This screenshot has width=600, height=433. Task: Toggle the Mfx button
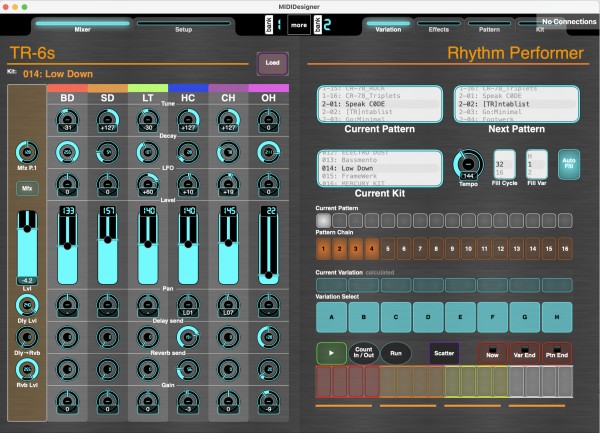27,188
